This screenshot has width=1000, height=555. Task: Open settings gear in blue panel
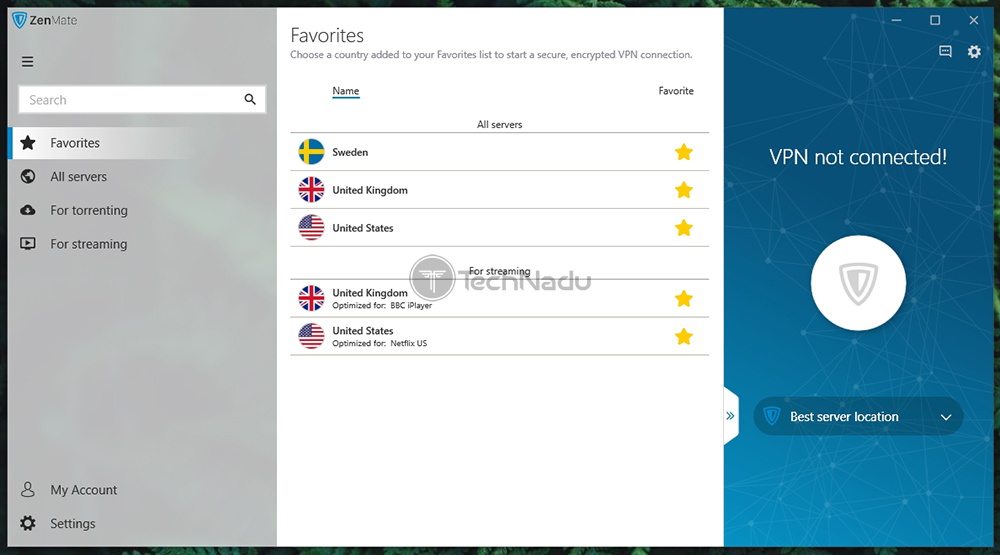pos(974,52)
